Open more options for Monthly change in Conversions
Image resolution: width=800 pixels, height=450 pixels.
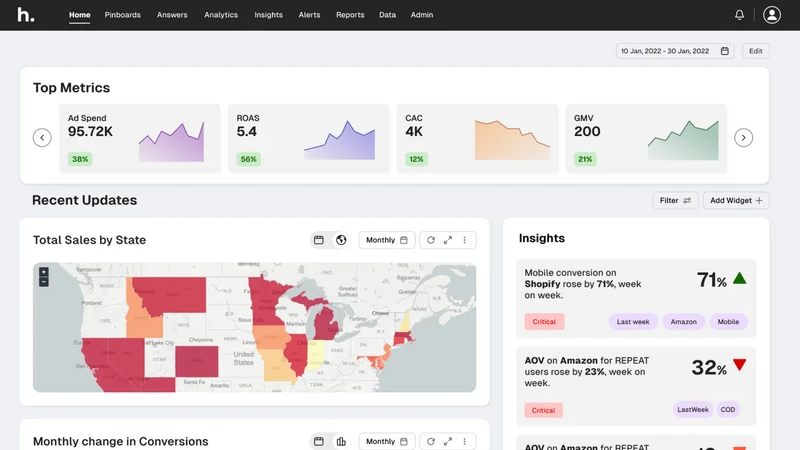(464, 441)
